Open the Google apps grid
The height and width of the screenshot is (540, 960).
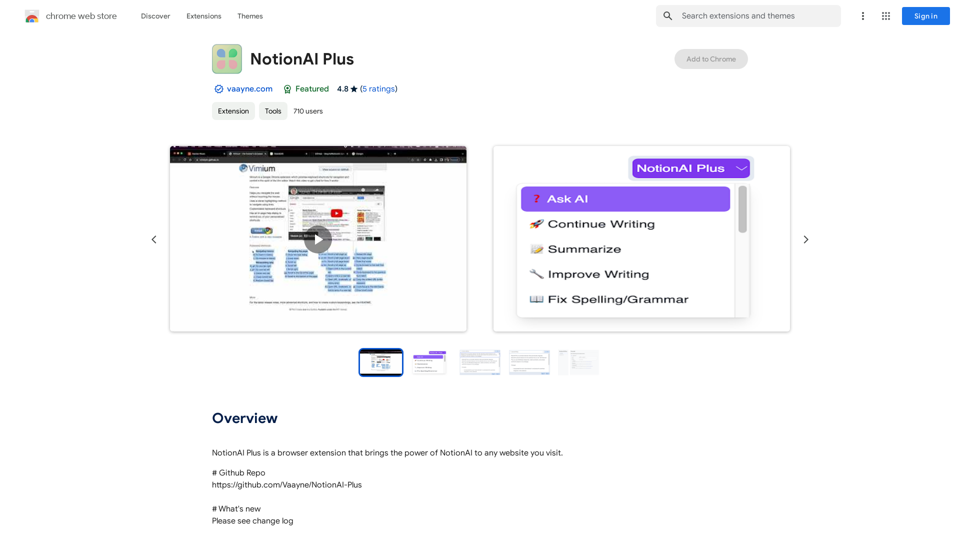[x=886, y=16]
